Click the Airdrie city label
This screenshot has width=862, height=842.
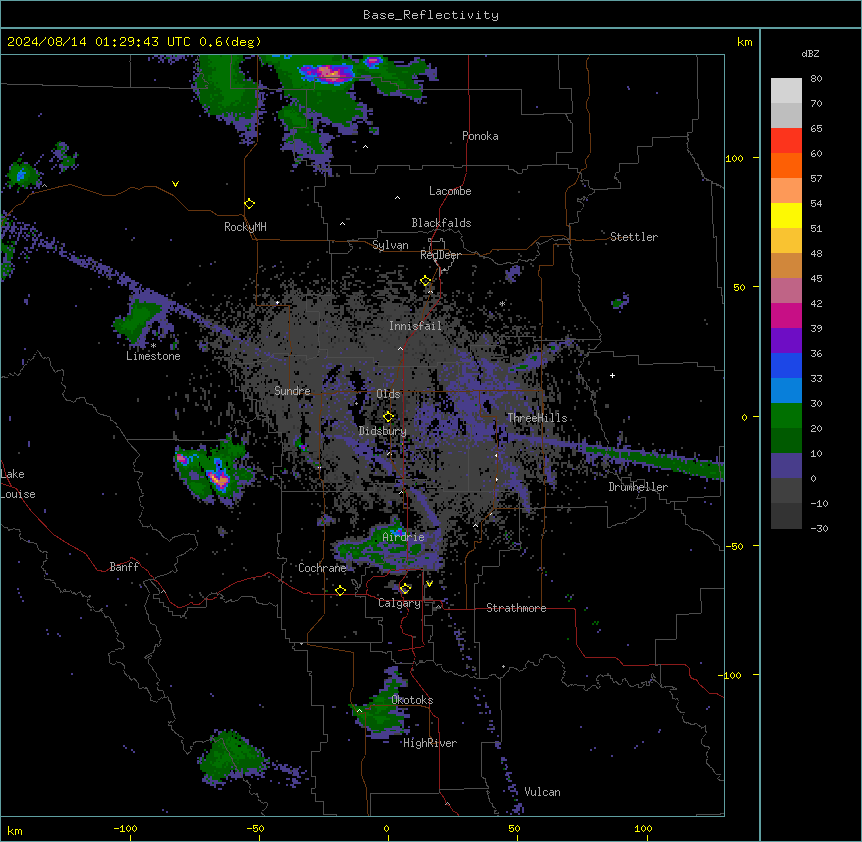tap(404, 537)
